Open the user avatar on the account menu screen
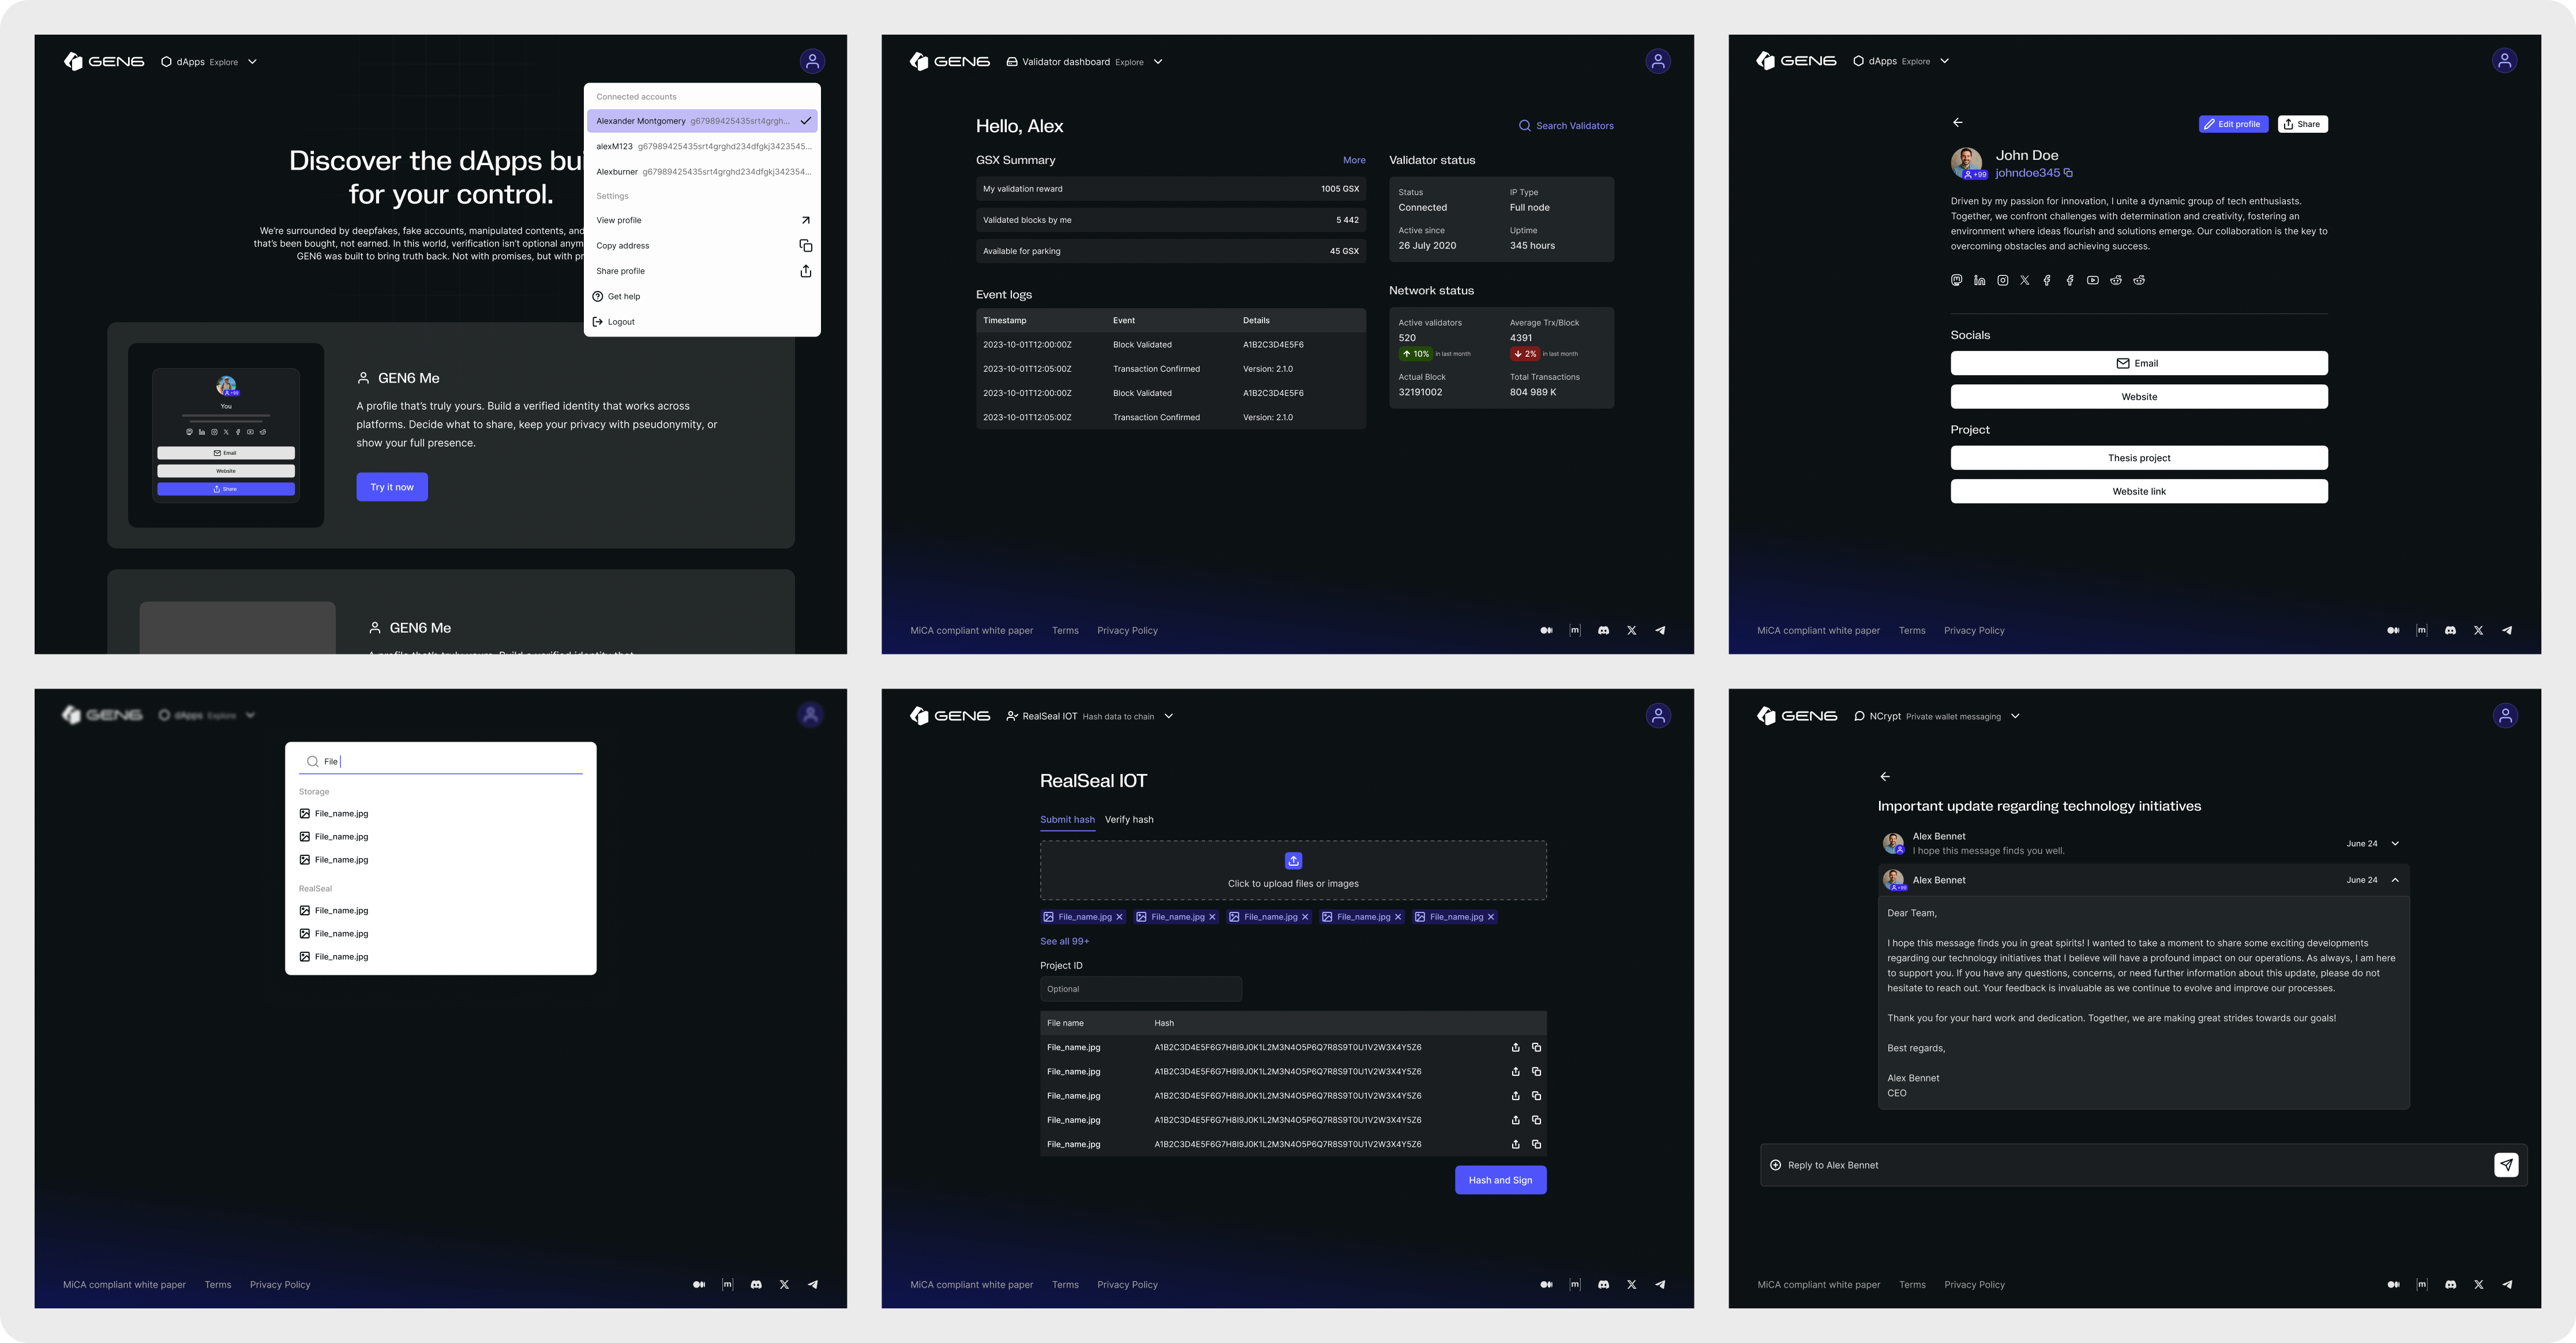 (x=812, y=61)
